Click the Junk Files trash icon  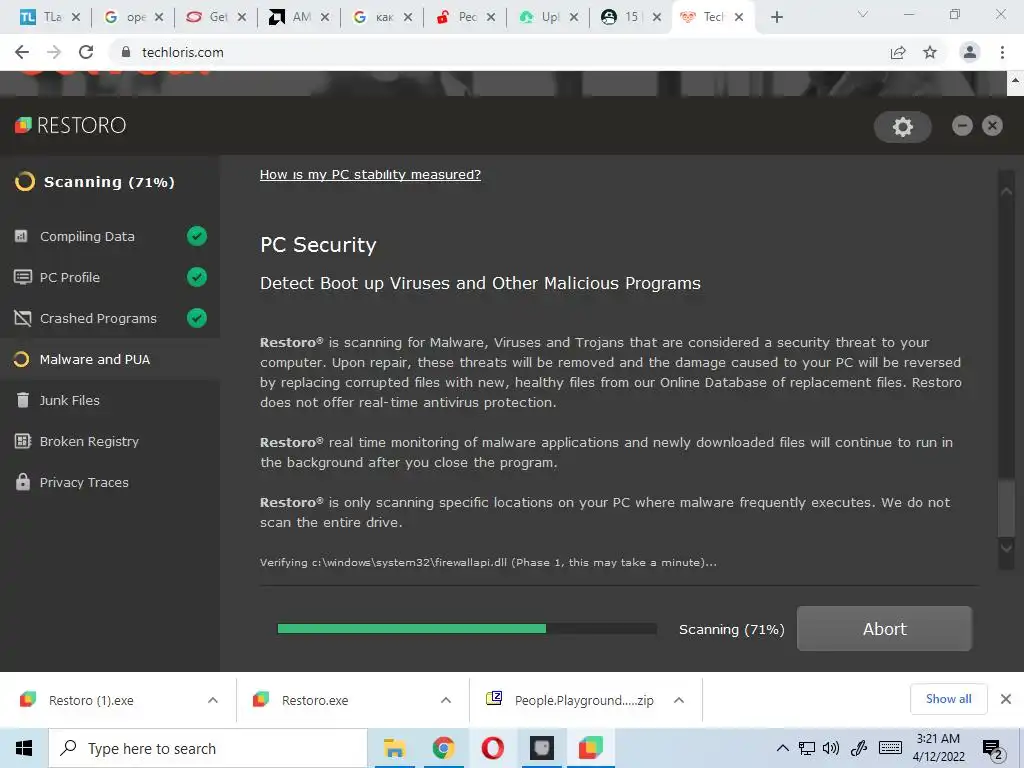click(x=22, y=400)
